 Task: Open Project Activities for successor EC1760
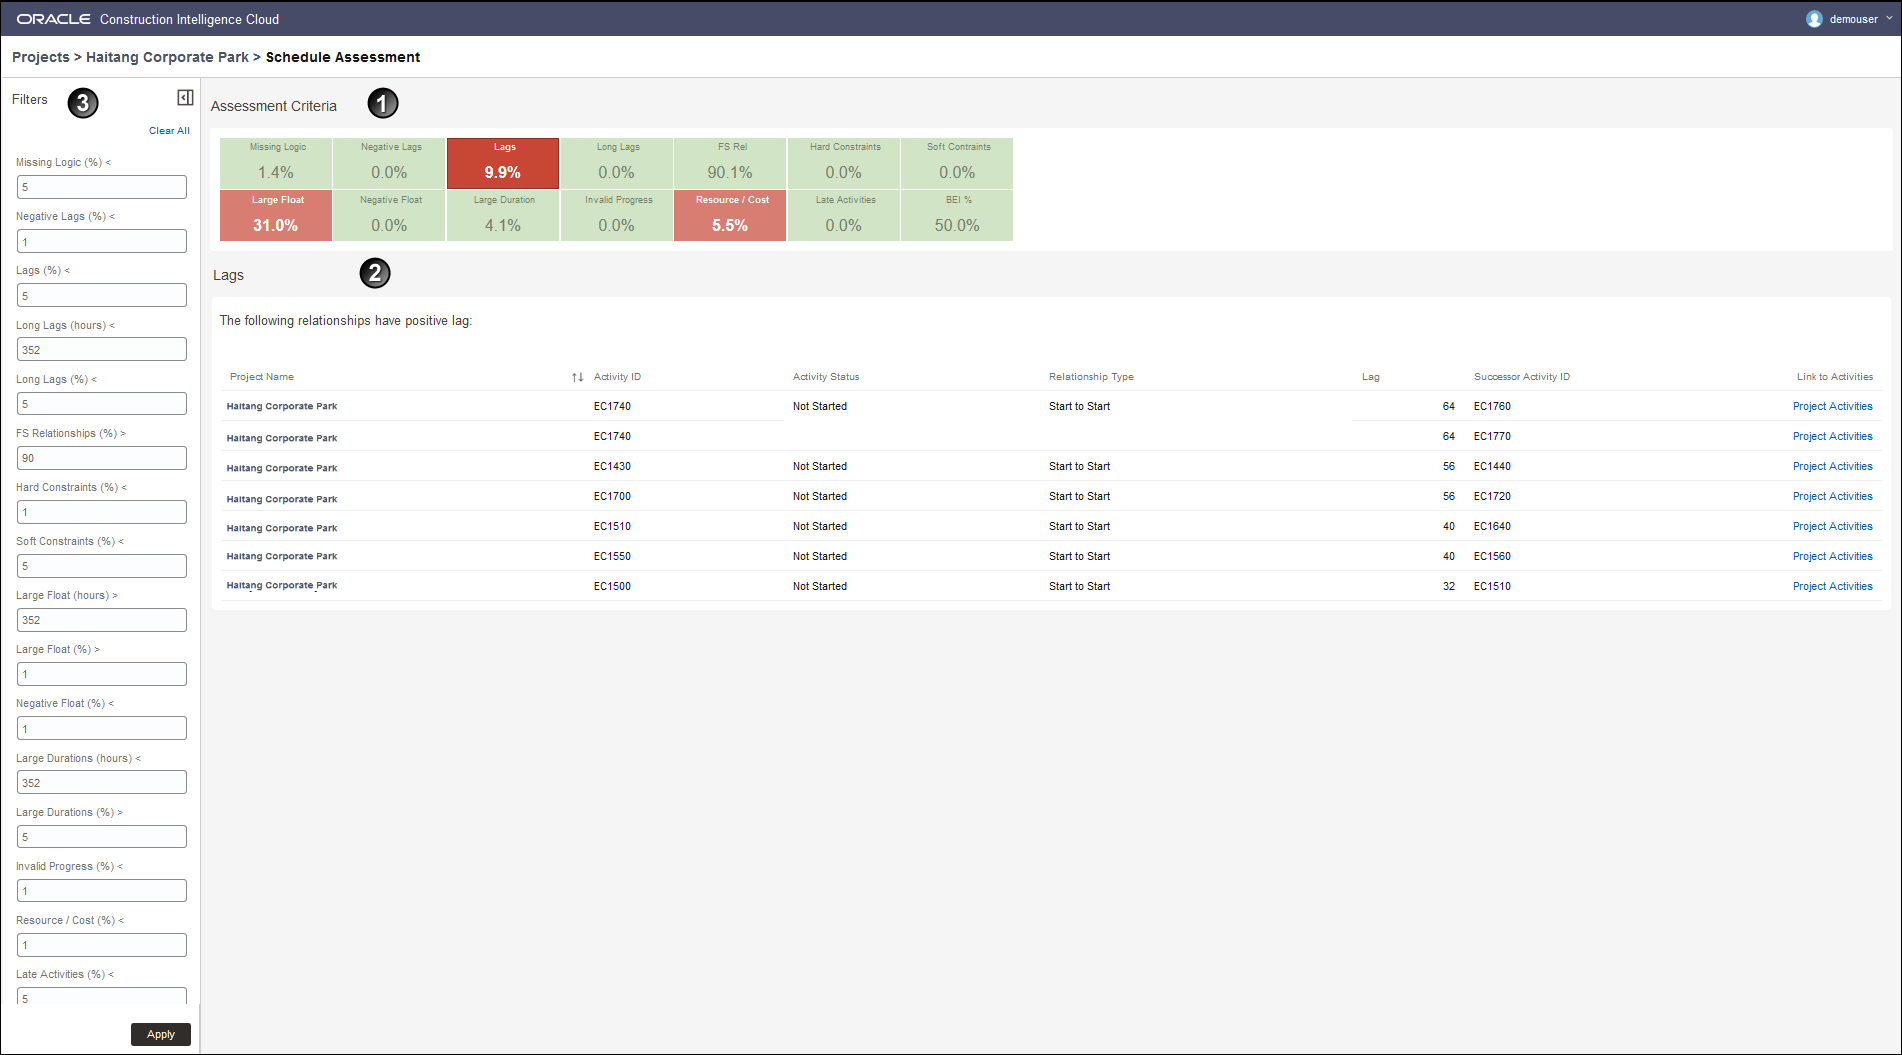pyautogui.click(x=1832, y=406)
